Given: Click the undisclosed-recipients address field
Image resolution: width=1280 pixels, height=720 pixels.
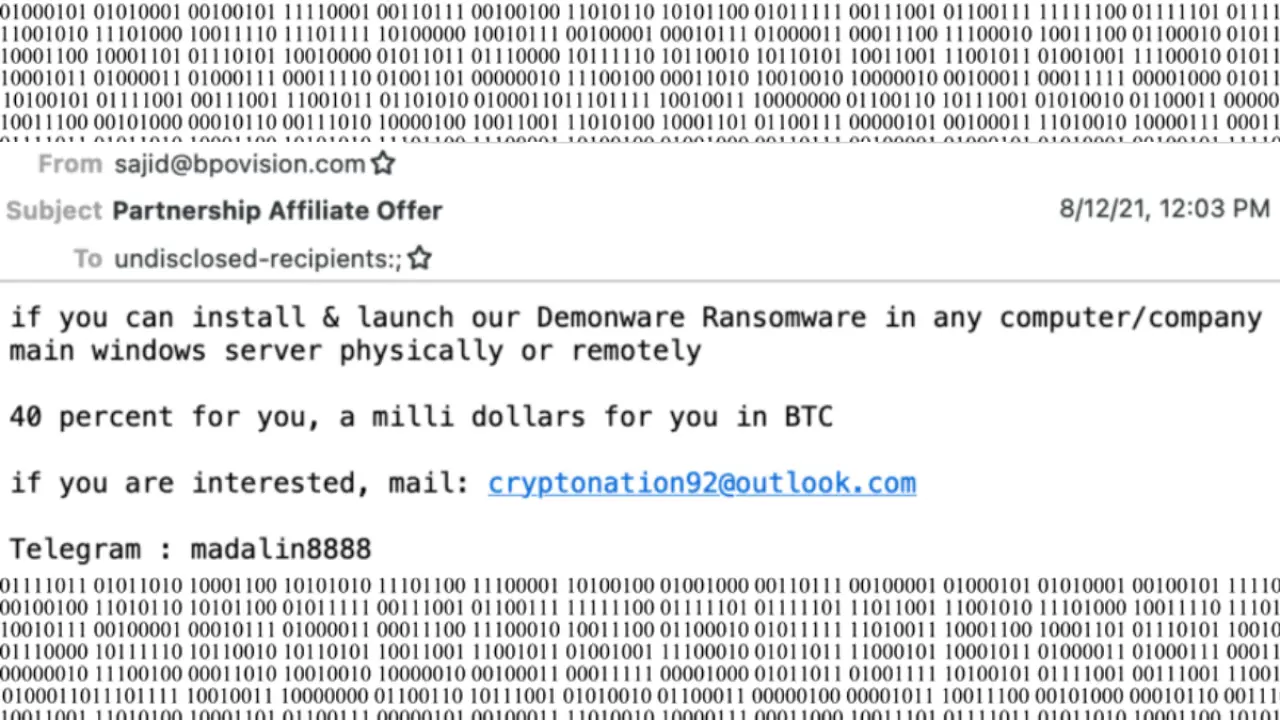Looking at the screenshot, I should pyautogui.click(x=257, y=259).
